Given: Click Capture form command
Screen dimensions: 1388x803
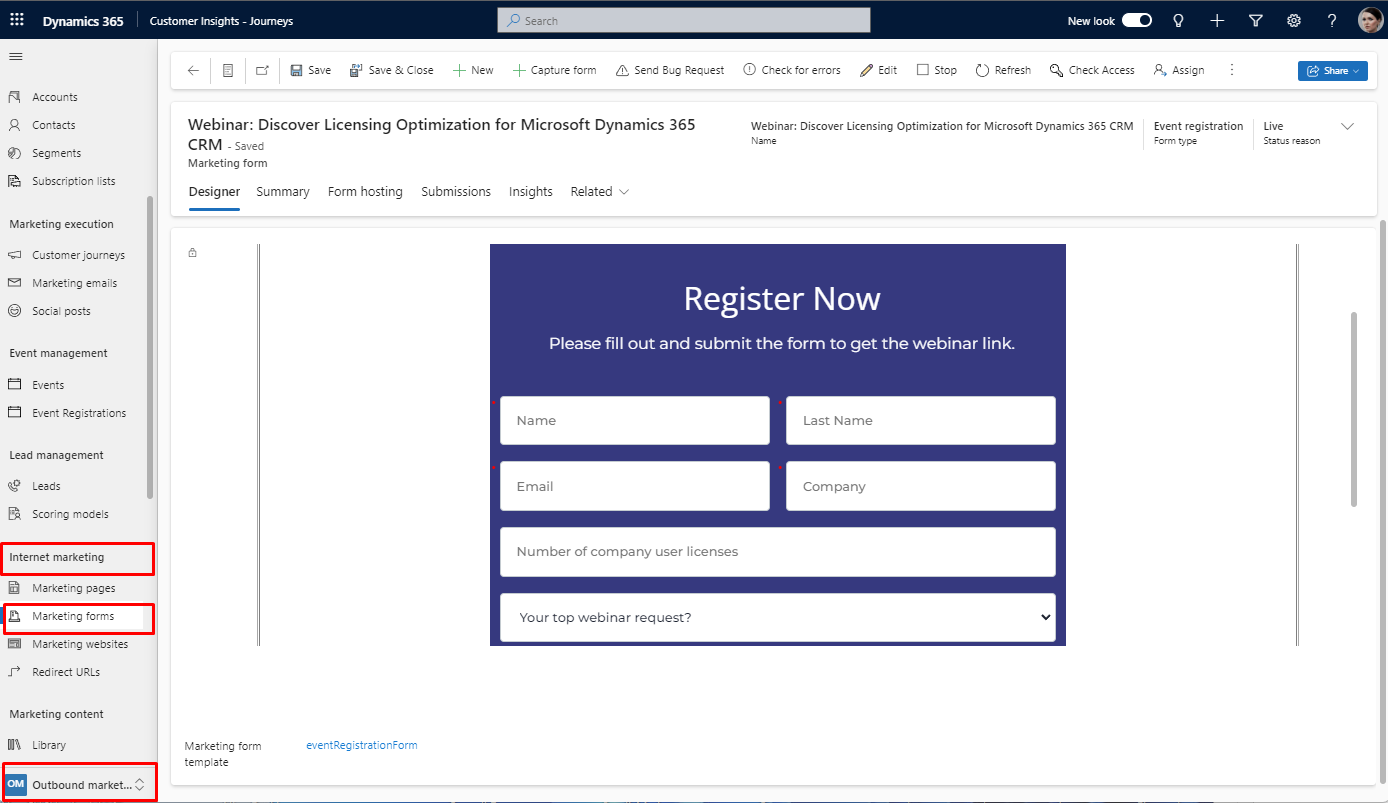Looking at the screenshot, I should [554, 70].
